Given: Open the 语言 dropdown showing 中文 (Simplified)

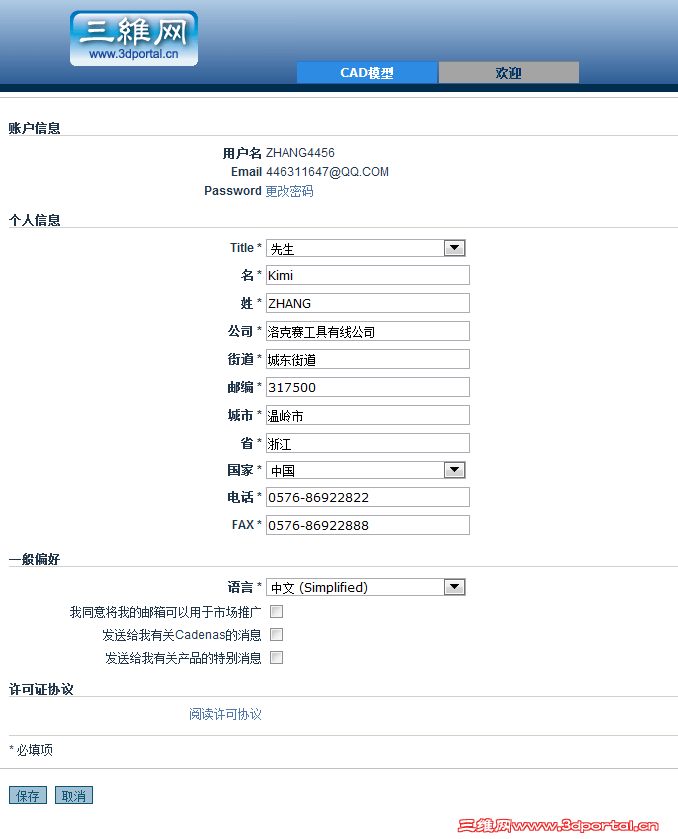Looking at the screenshot, I should click(365, 588).
